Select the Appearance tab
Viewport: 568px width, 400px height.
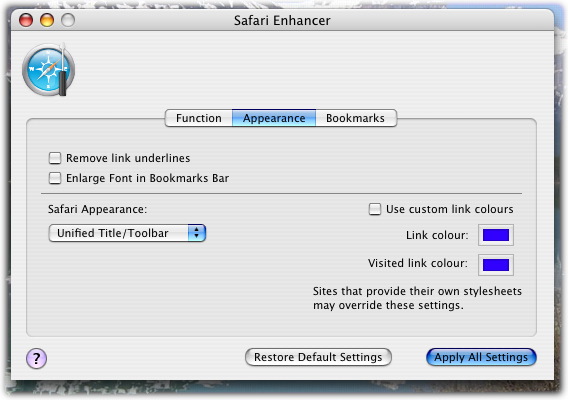pyautogui.click(x=274, y=118)
